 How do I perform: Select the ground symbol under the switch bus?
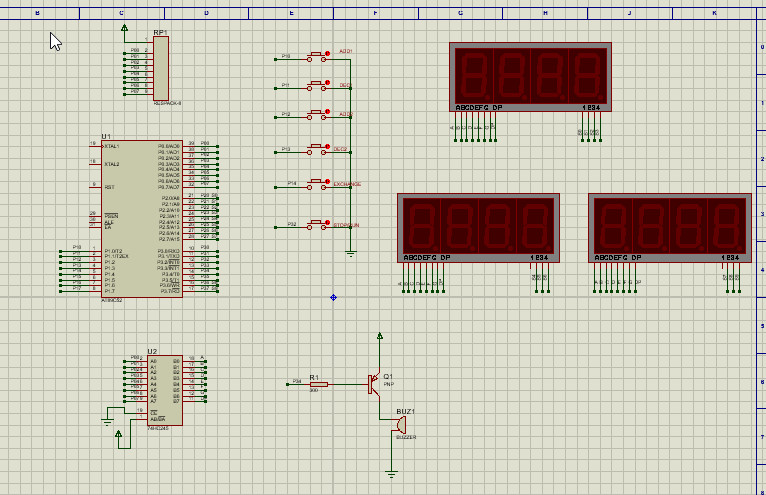pos(350,254)
